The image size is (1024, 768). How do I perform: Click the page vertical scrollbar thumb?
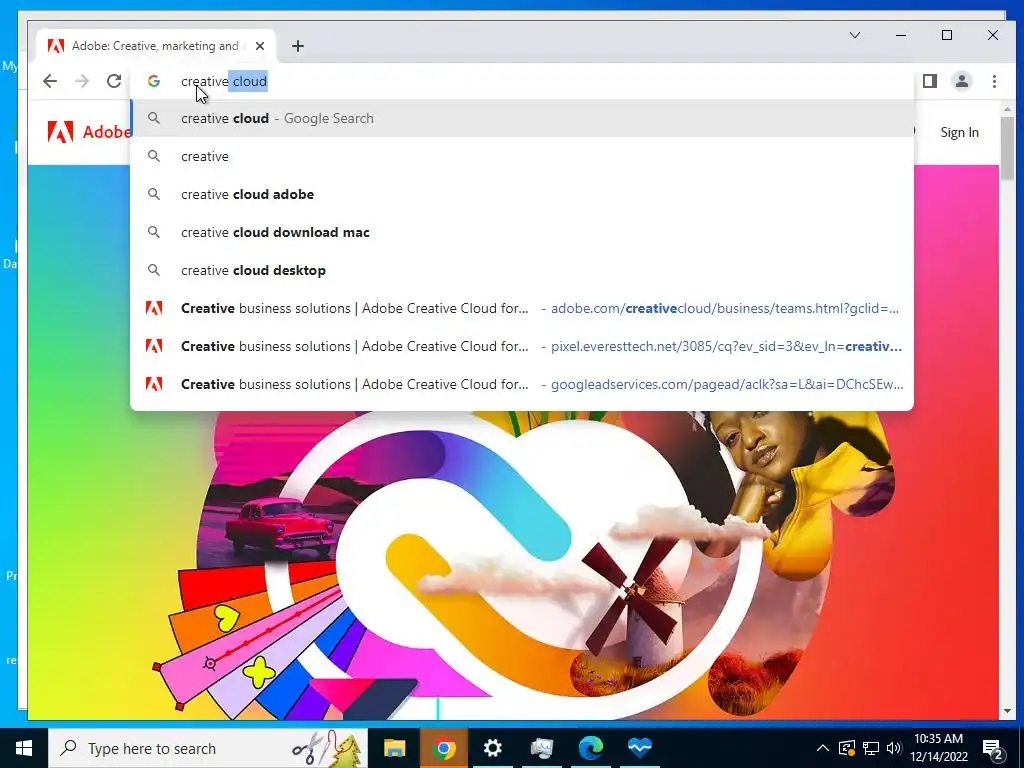click(1008, 147)
